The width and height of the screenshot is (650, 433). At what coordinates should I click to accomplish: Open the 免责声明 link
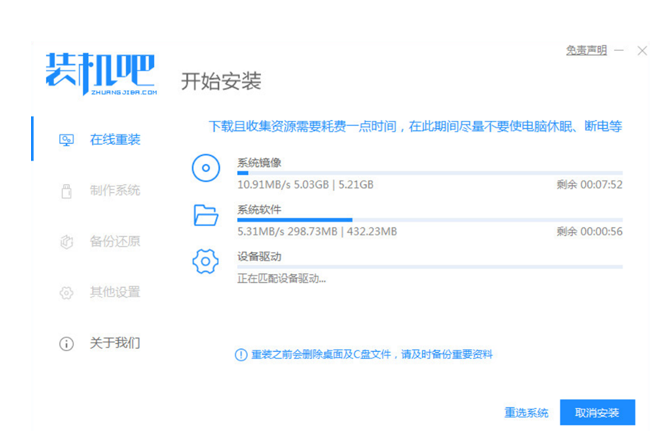point(586,50)
